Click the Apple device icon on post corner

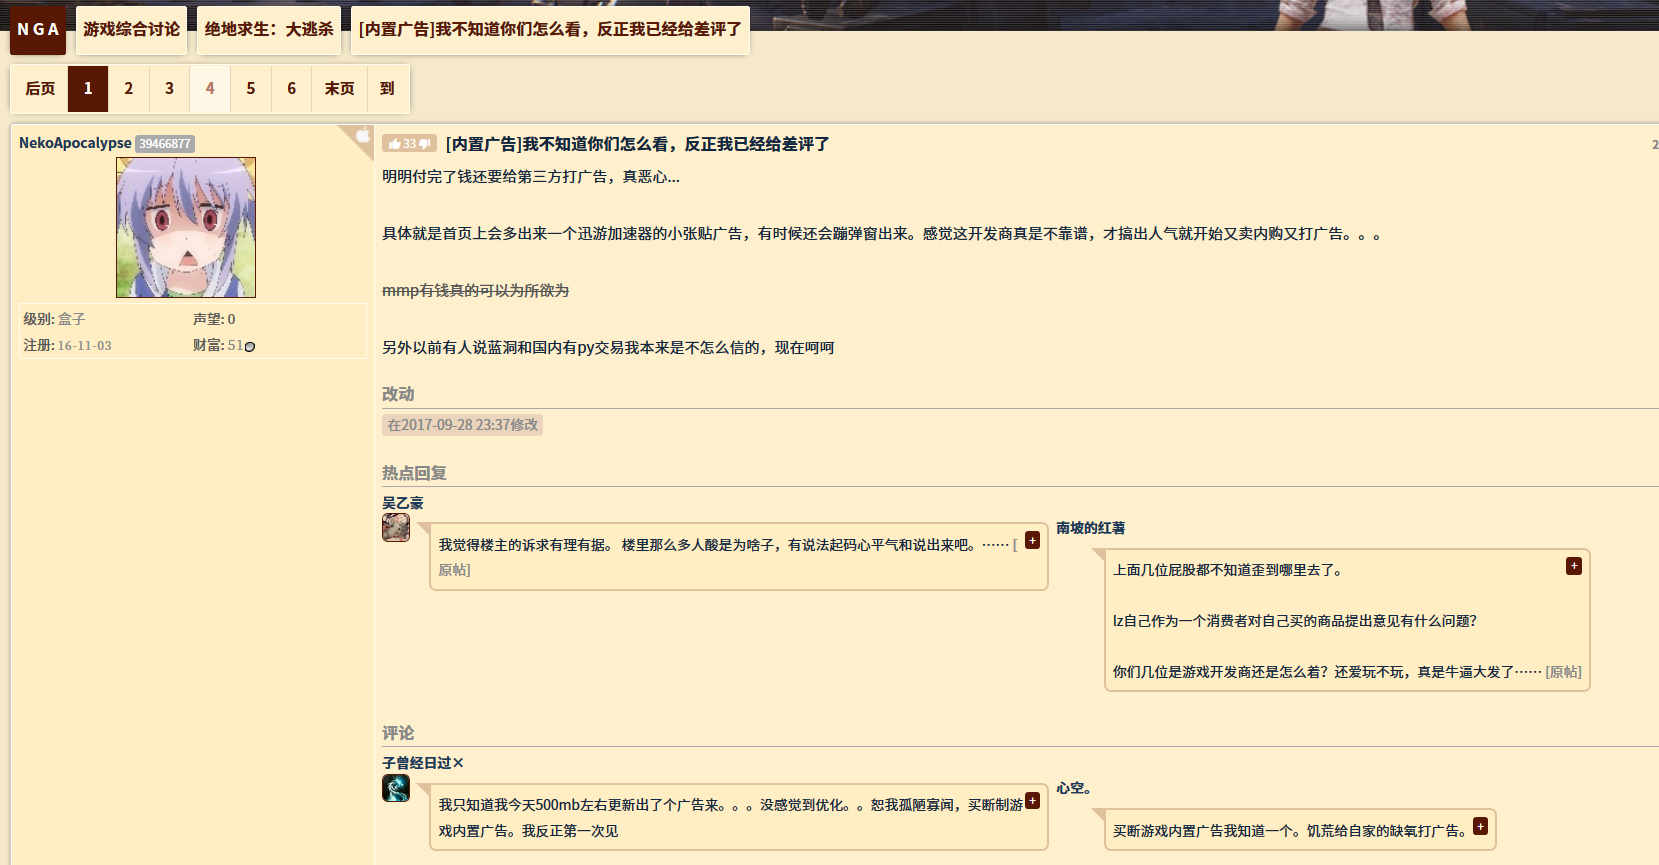pos(363,135)
